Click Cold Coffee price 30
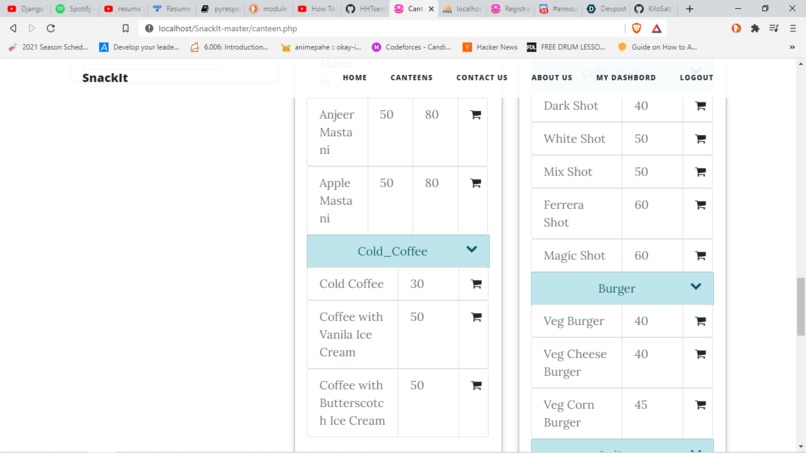Viewport: 806px width, 453px height. pos(417,284)
